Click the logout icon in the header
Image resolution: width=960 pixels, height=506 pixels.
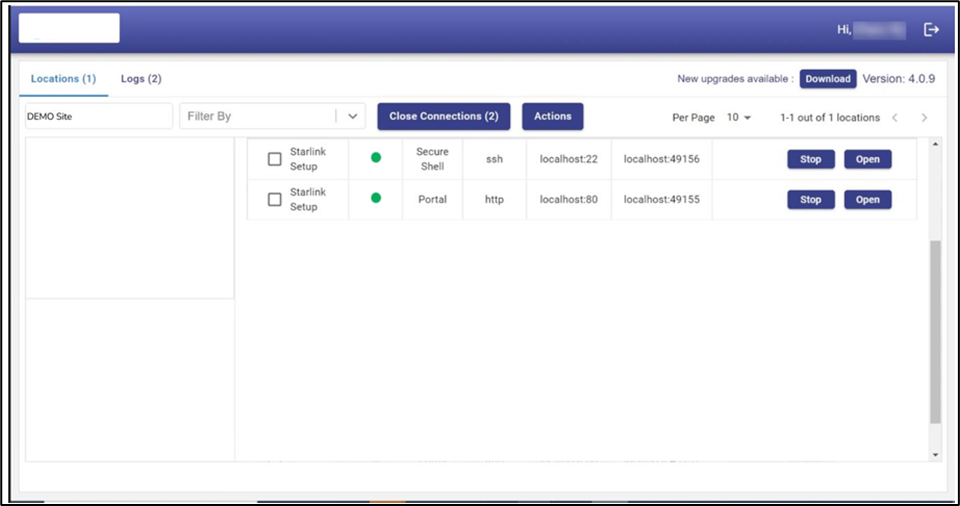[931, 30]
